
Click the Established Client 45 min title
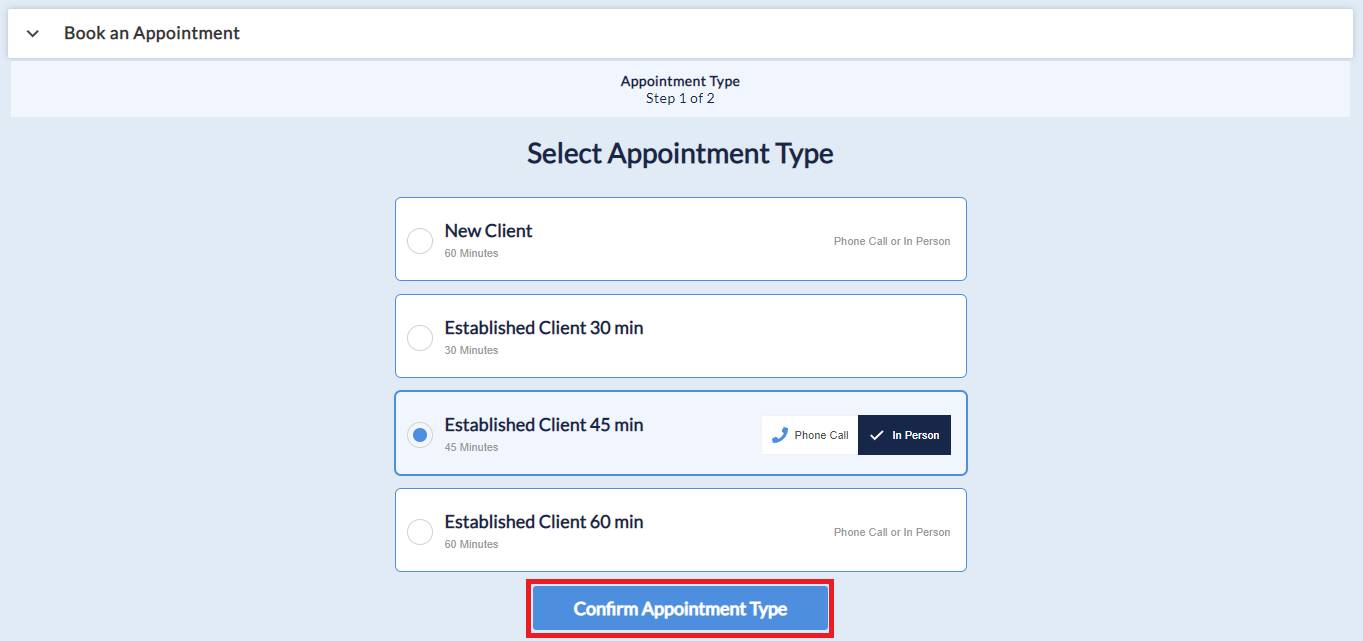[543, 425]
